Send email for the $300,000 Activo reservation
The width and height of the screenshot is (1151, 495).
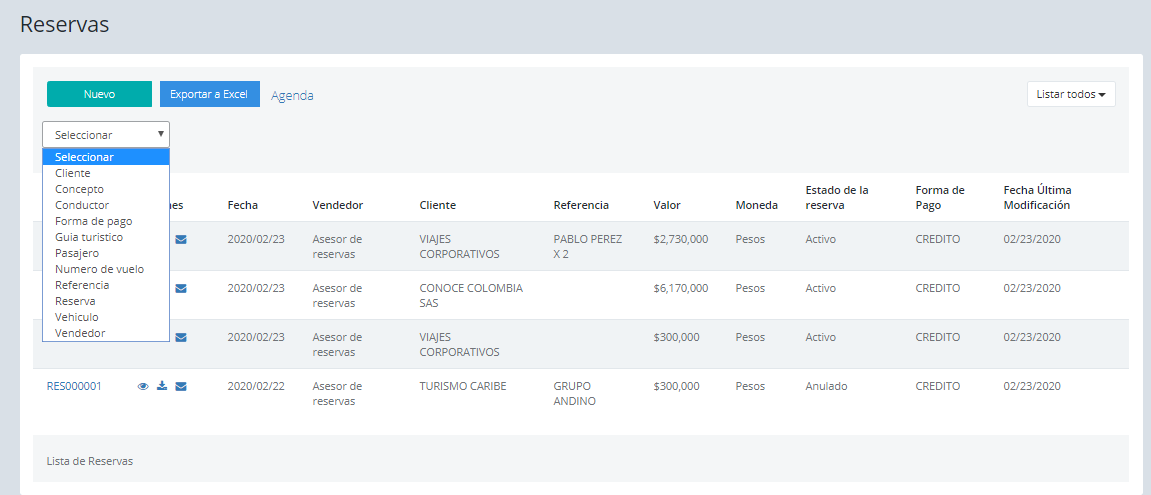181,337
